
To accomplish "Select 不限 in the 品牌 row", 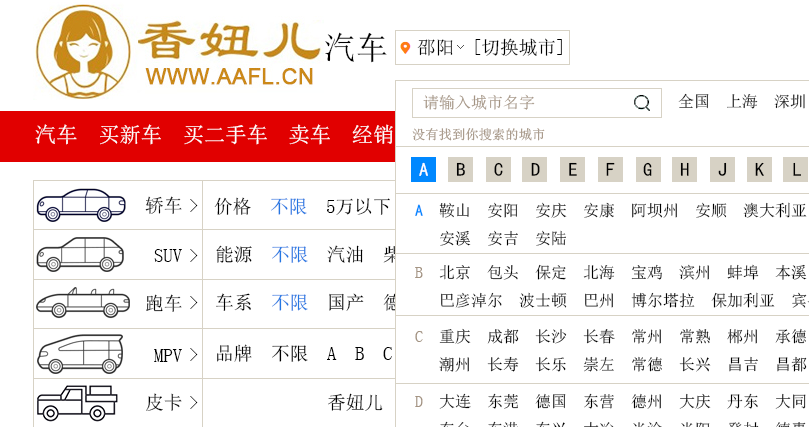I will coord(289,354).
